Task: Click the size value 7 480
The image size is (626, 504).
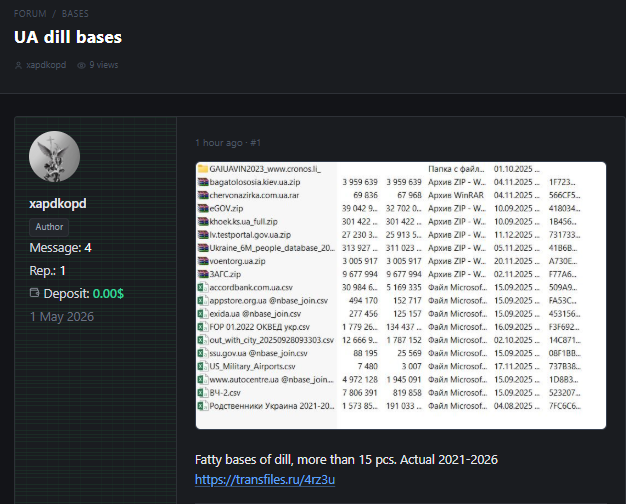Action: (368, 367)
